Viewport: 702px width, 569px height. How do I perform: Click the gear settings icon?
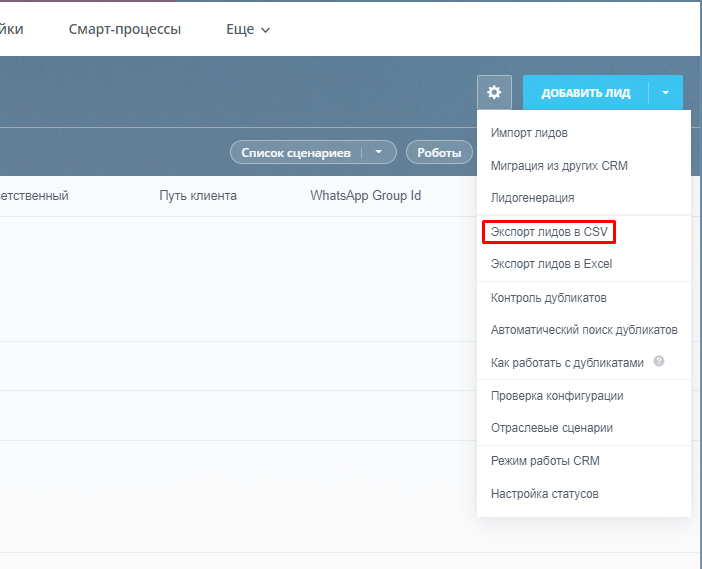[x=494, y=93]
